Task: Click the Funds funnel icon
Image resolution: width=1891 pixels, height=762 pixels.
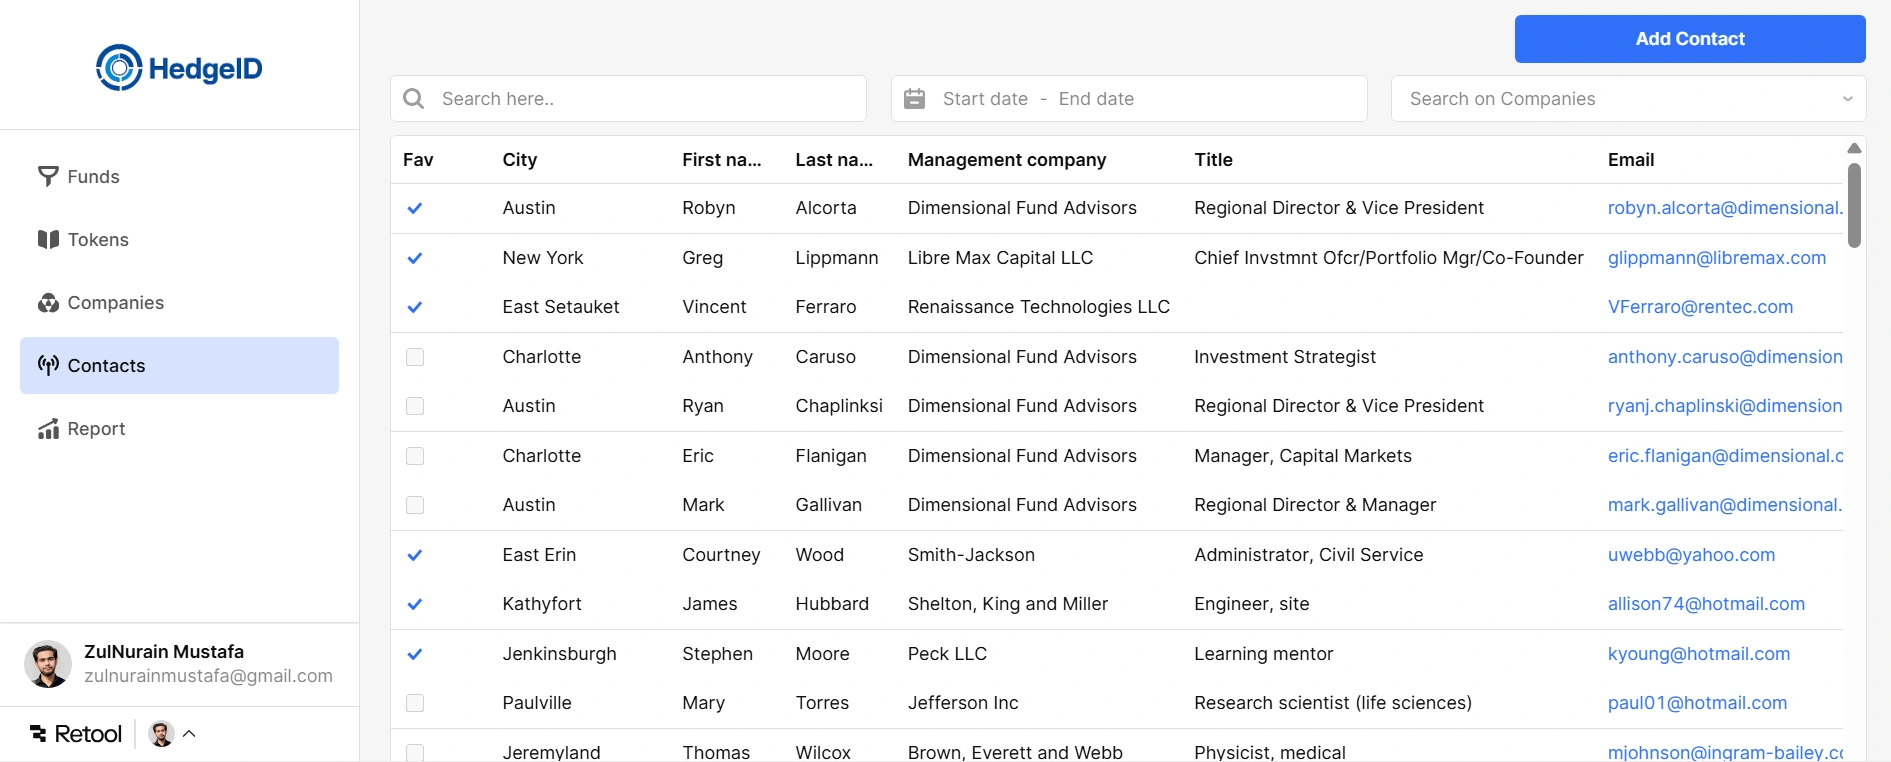Action: [48, 177]
